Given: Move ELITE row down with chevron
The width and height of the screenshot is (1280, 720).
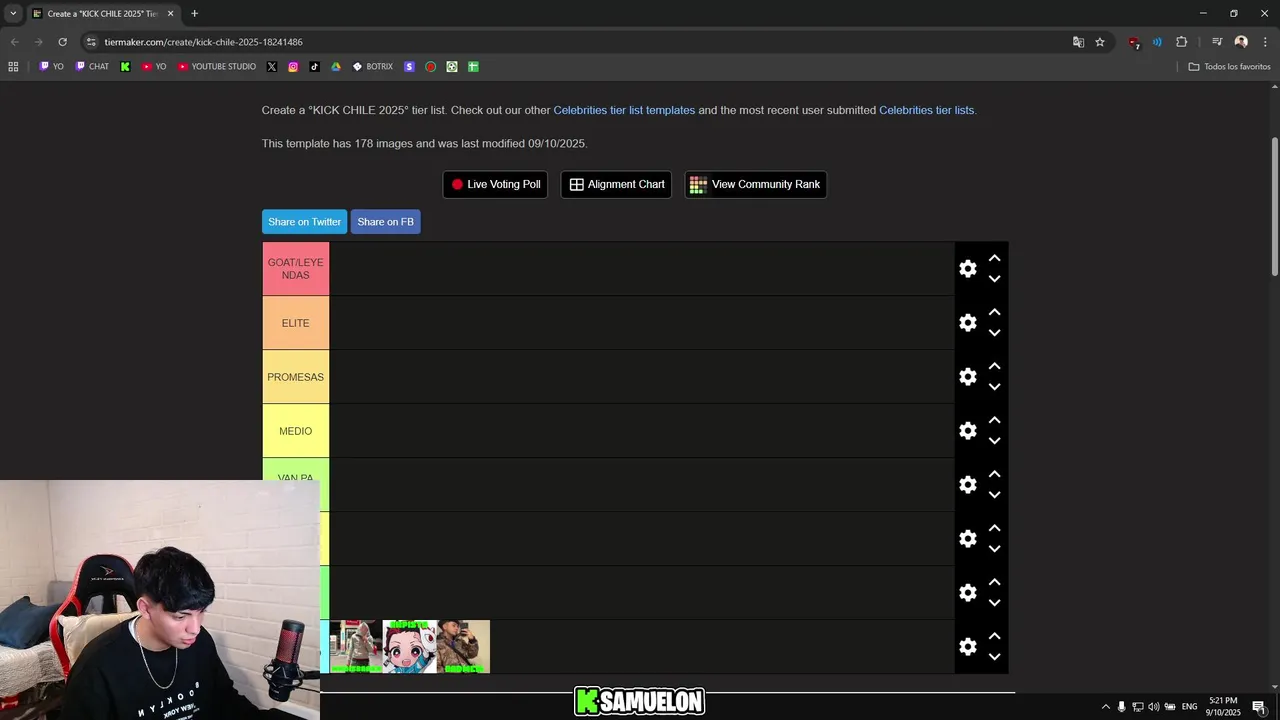Looking at the screenshot, I should 994,333.
